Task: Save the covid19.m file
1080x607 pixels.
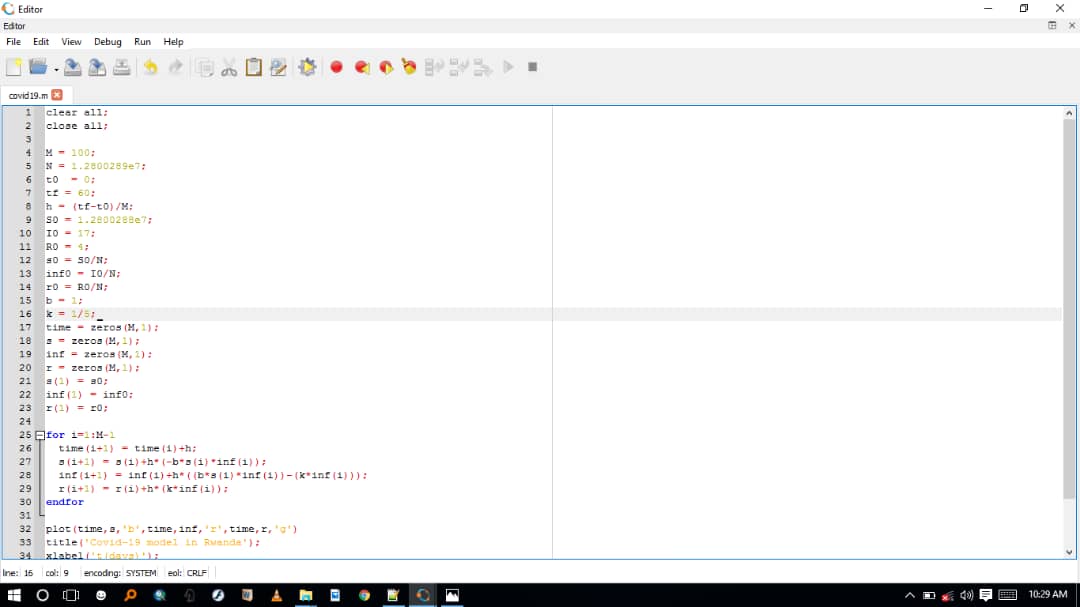Action: coord(73,67)
